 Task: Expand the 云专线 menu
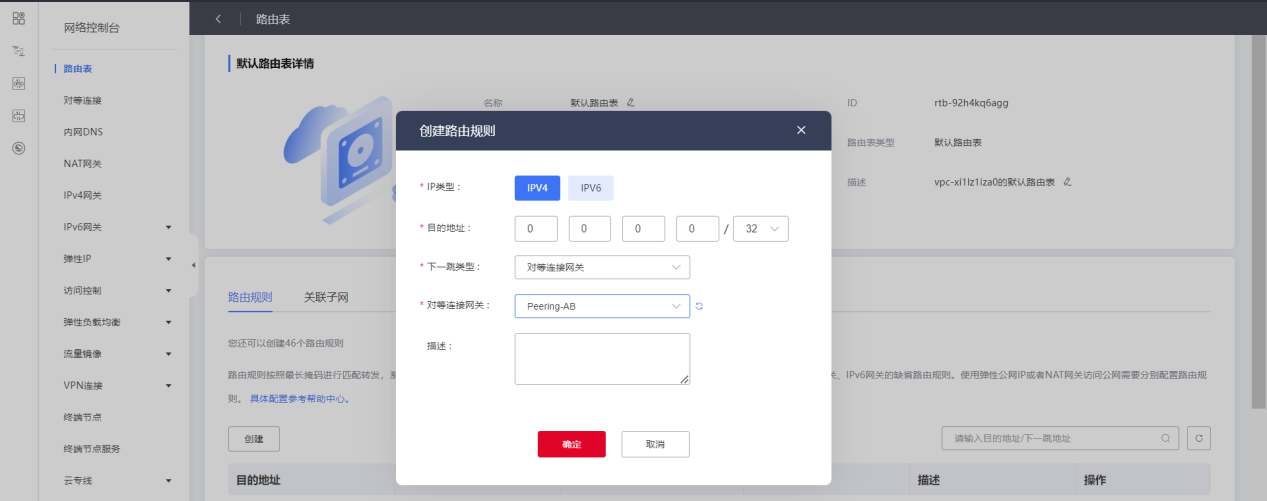point(169,481)
